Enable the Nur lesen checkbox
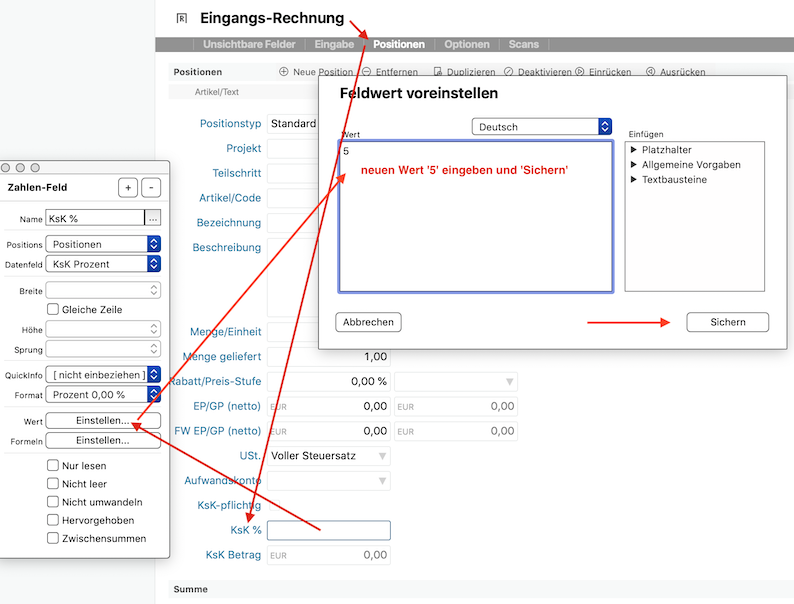Screen dimensions: 794x604 [53, 466]
